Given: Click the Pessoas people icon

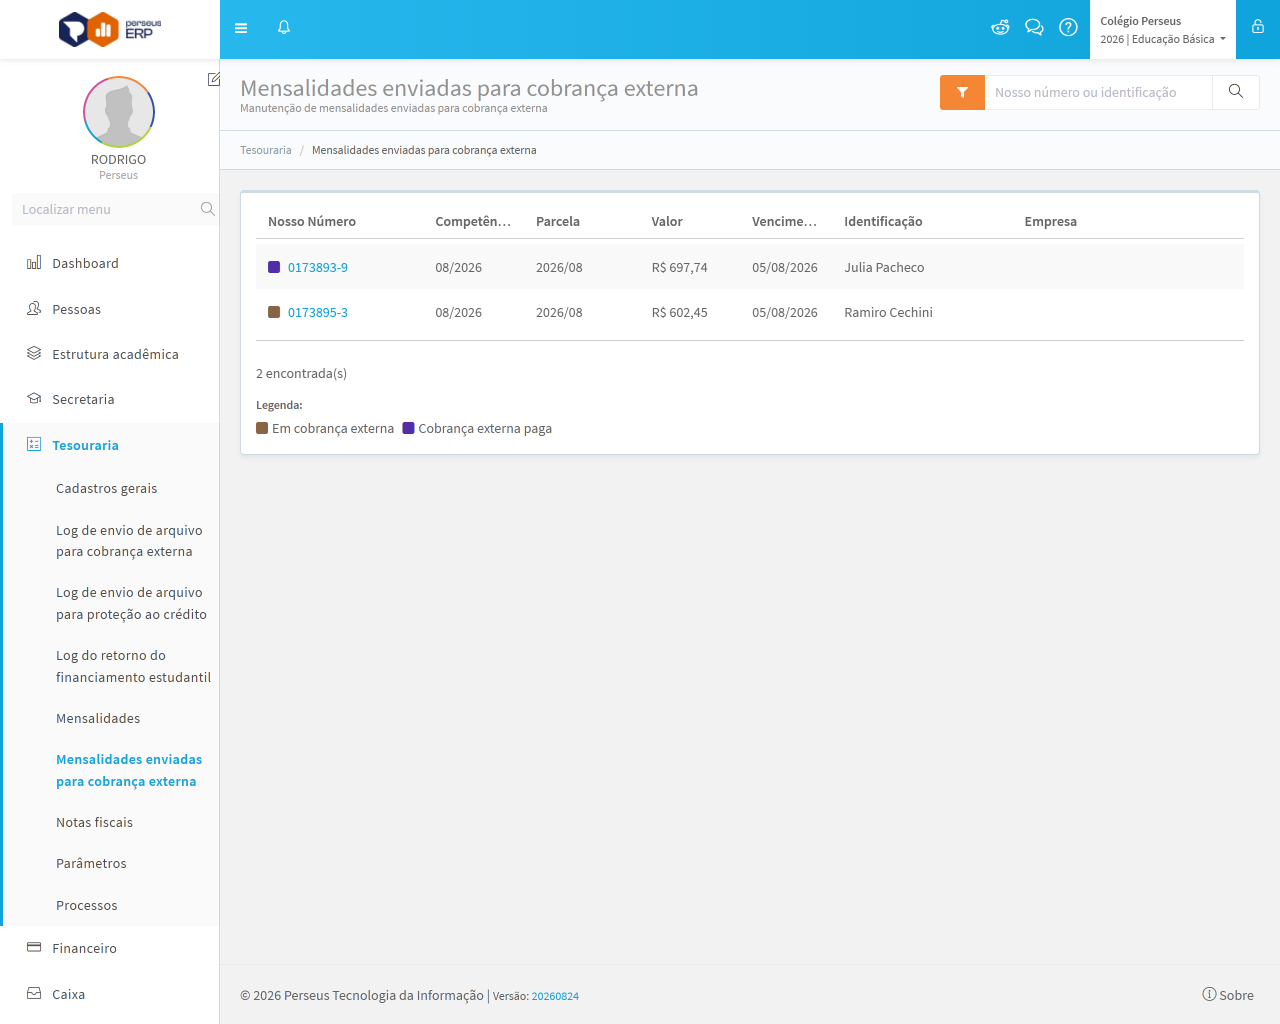Looking at the screenshot, I should [34, 309].
